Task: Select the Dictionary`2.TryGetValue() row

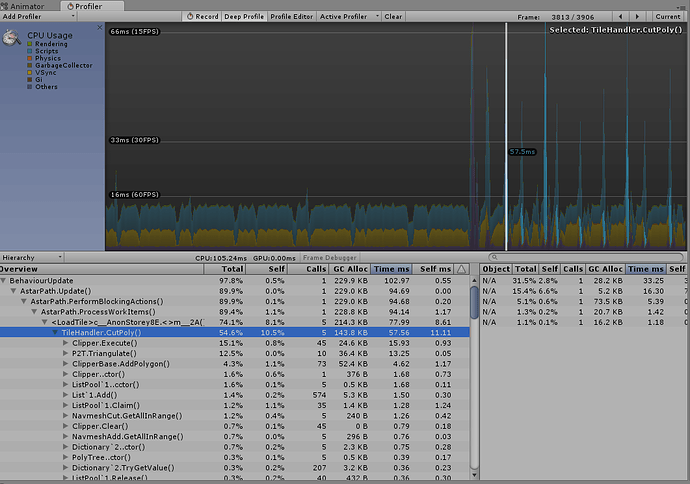Action: 235,468
